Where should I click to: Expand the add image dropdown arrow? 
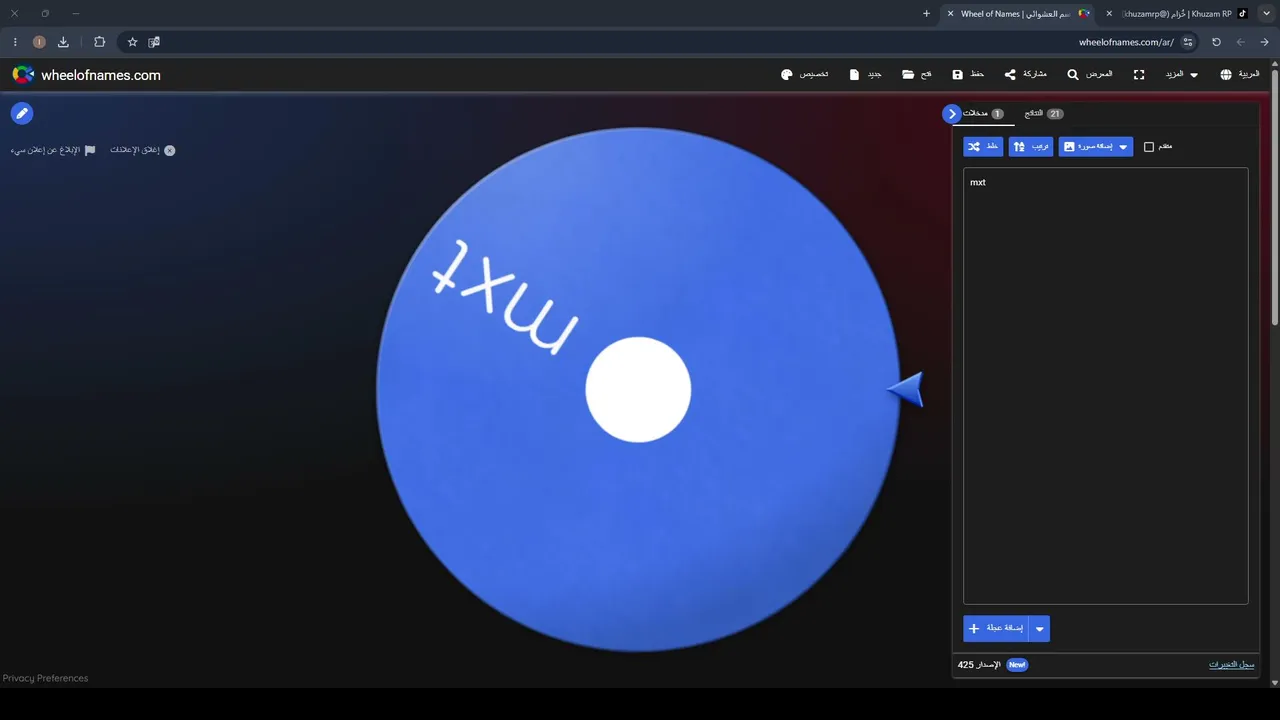click(1123, 147)
